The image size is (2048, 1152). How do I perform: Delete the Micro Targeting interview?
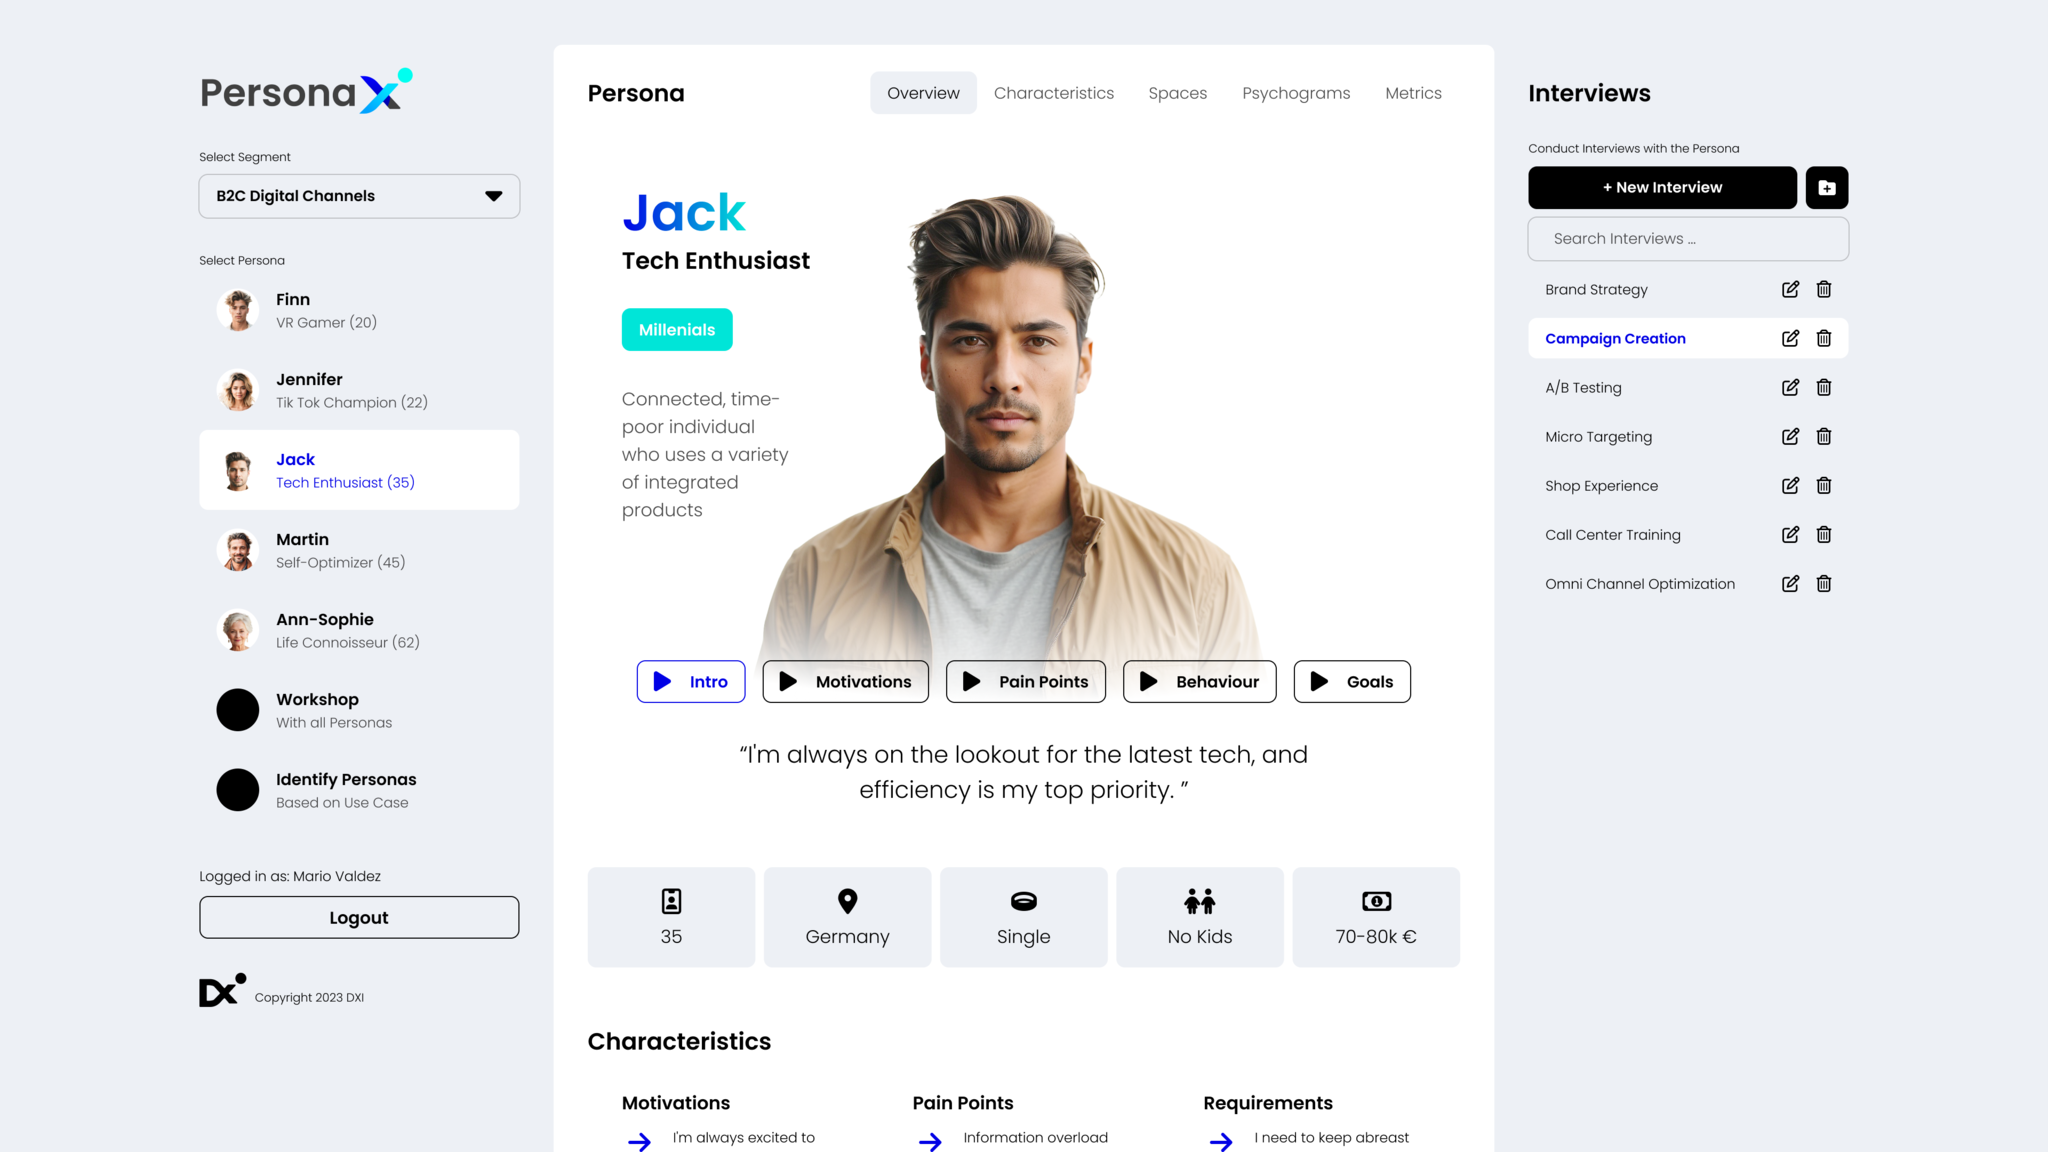click(x=1824, y=436)
